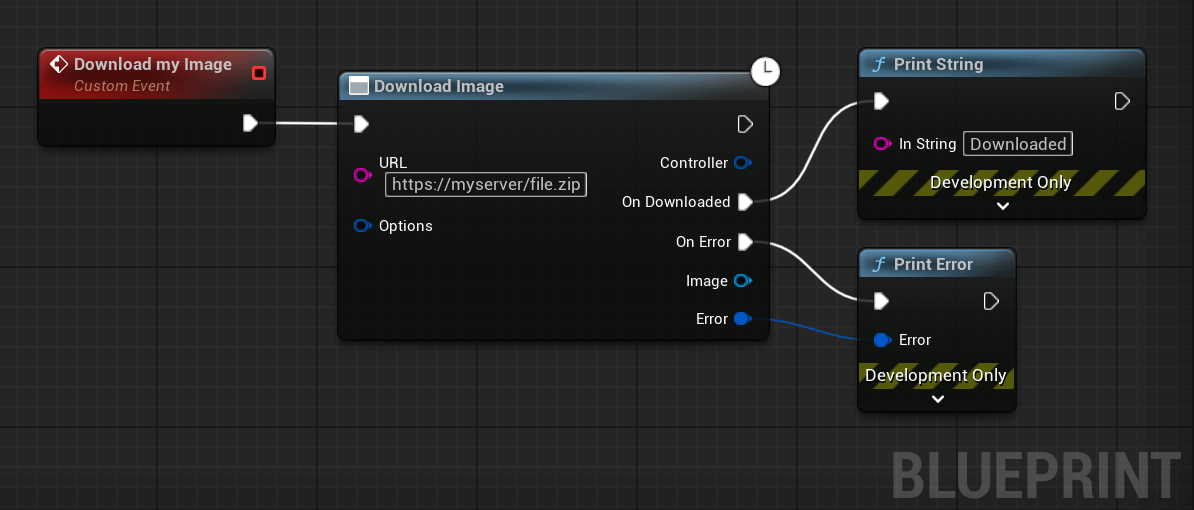This screenshot has width=1194, height=510.
Task: Click the On Error exec pin
Action: click(745, 242)
